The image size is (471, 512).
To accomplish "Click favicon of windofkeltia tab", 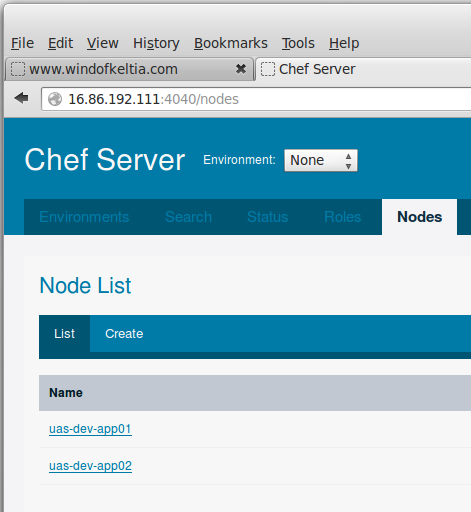I will (18, 69).
